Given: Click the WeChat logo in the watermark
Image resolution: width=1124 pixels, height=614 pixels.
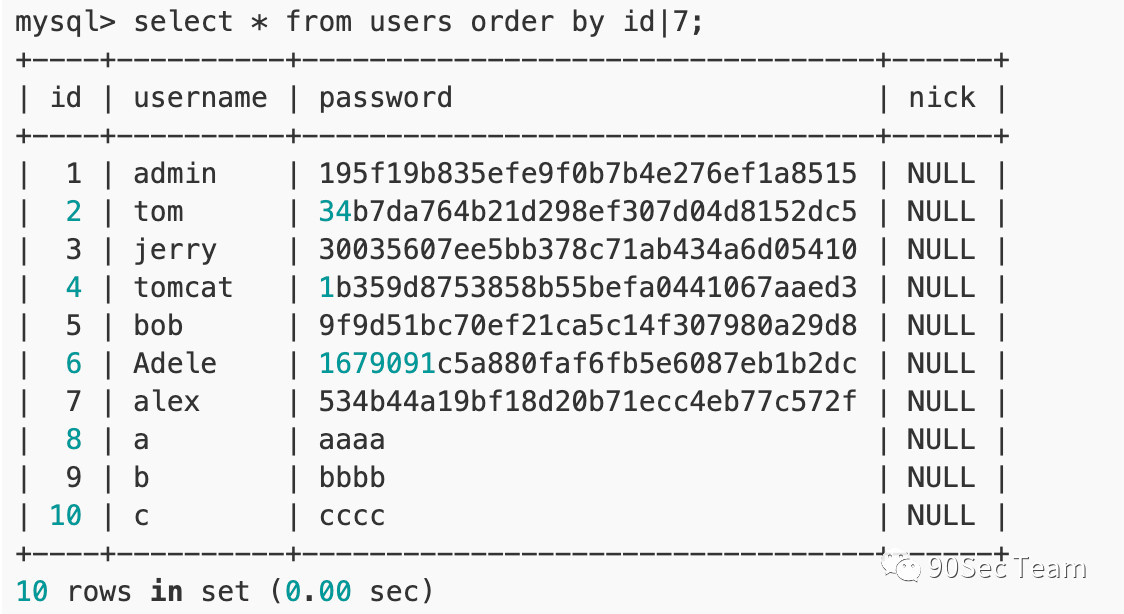Looking at the screenshot, I should click(901, 566).
